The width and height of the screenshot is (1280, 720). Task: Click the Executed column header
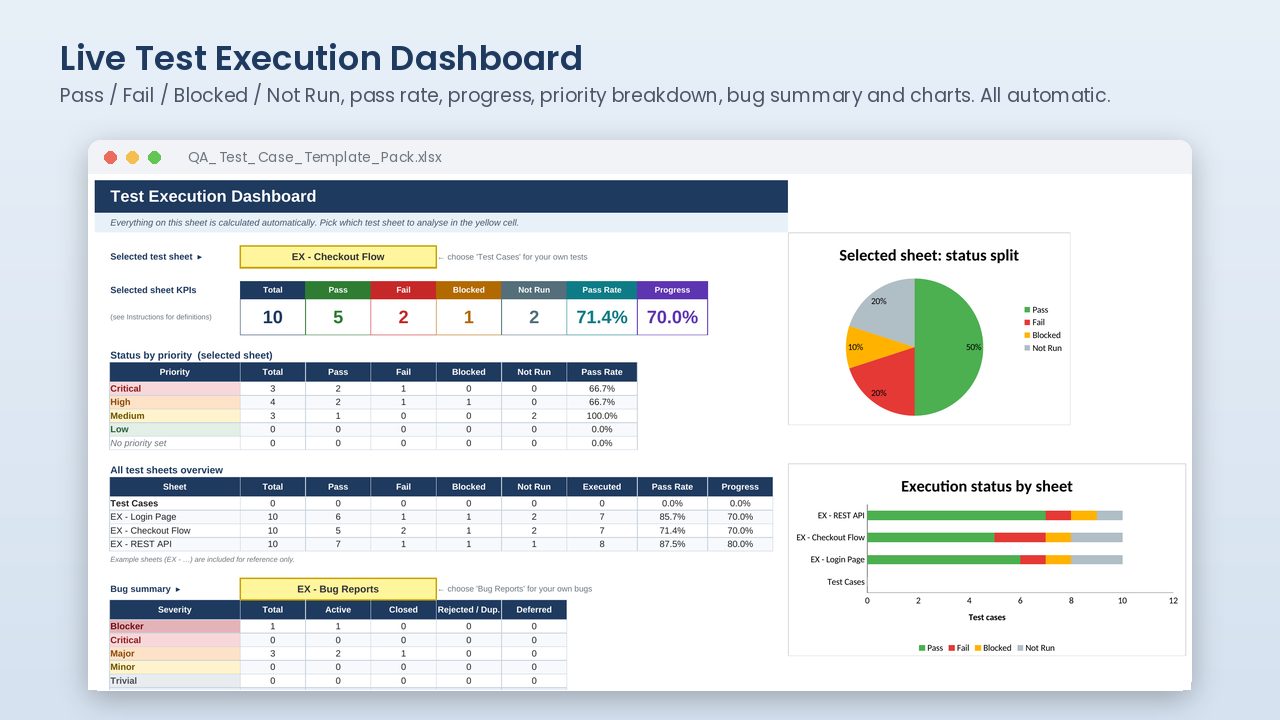(602, 487)
